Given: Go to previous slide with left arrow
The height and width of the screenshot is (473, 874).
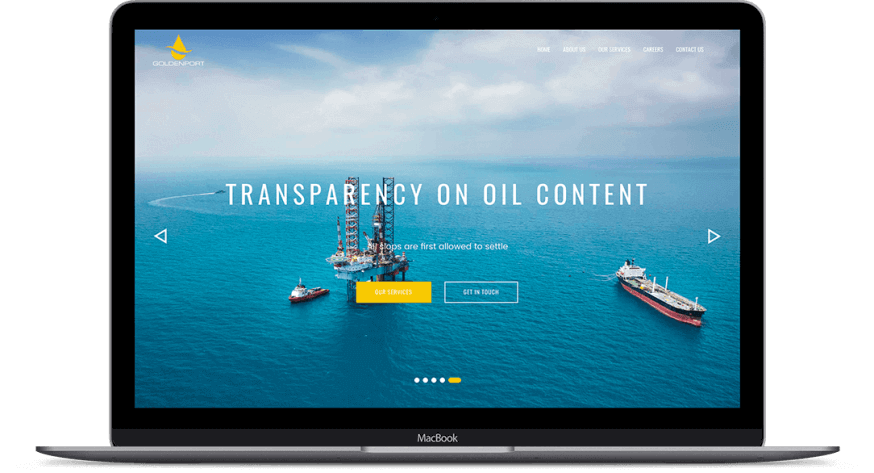Looking at the screenshot, I should coord(160,236).
